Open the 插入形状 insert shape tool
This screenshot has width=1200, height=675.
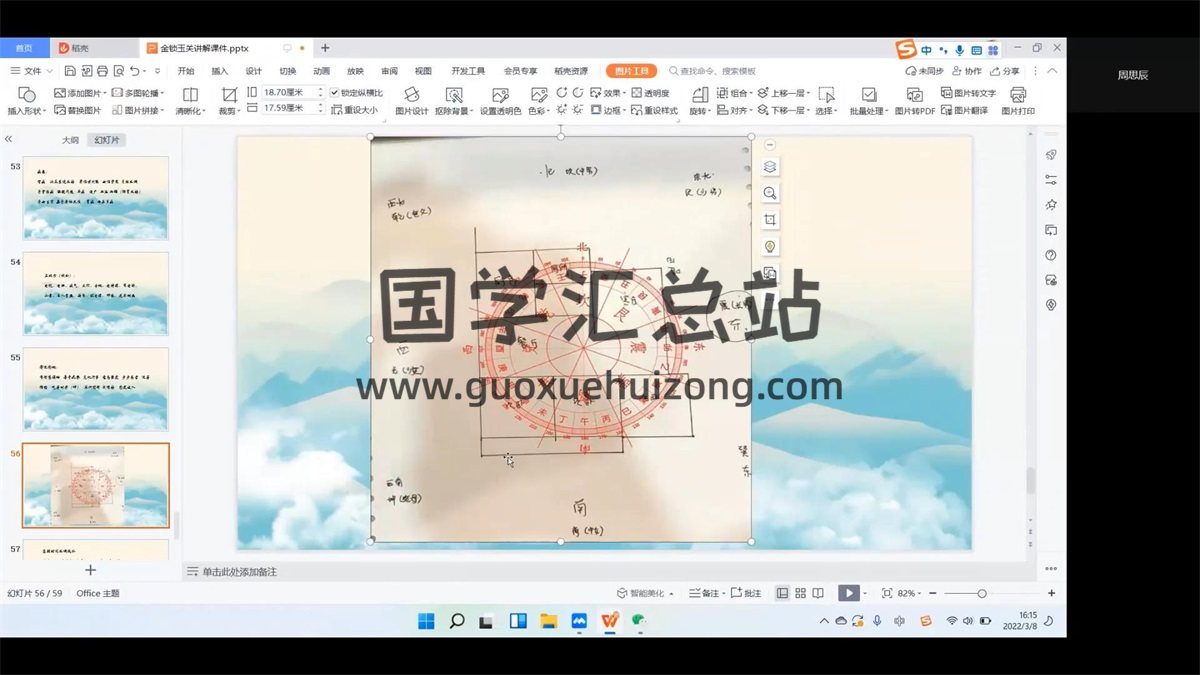[27, 101]
